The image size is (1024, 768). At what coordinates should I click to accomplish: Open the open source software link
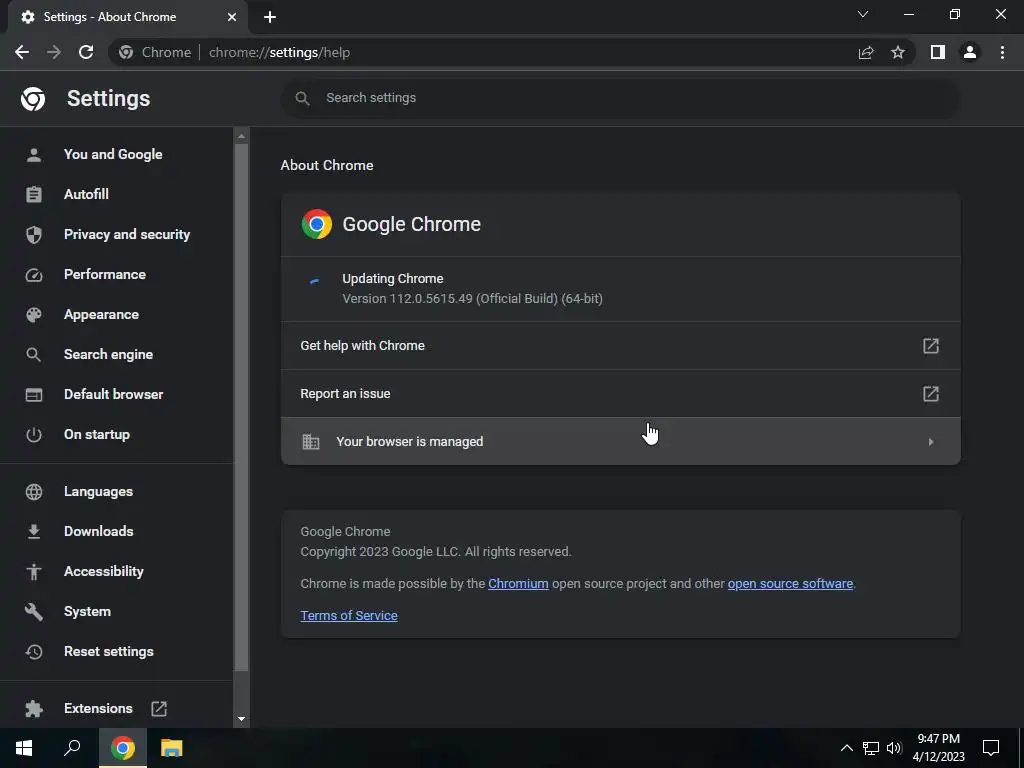point(790,583)
